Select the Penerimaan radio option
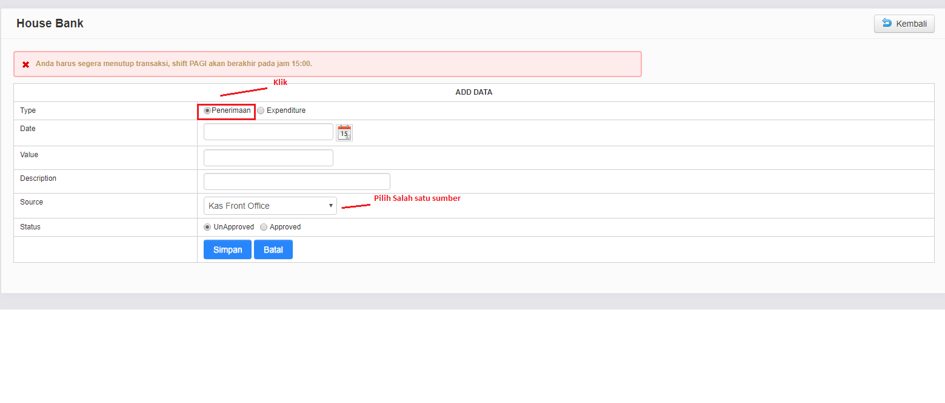The image size is (945, 403). (x=208, y=111)
